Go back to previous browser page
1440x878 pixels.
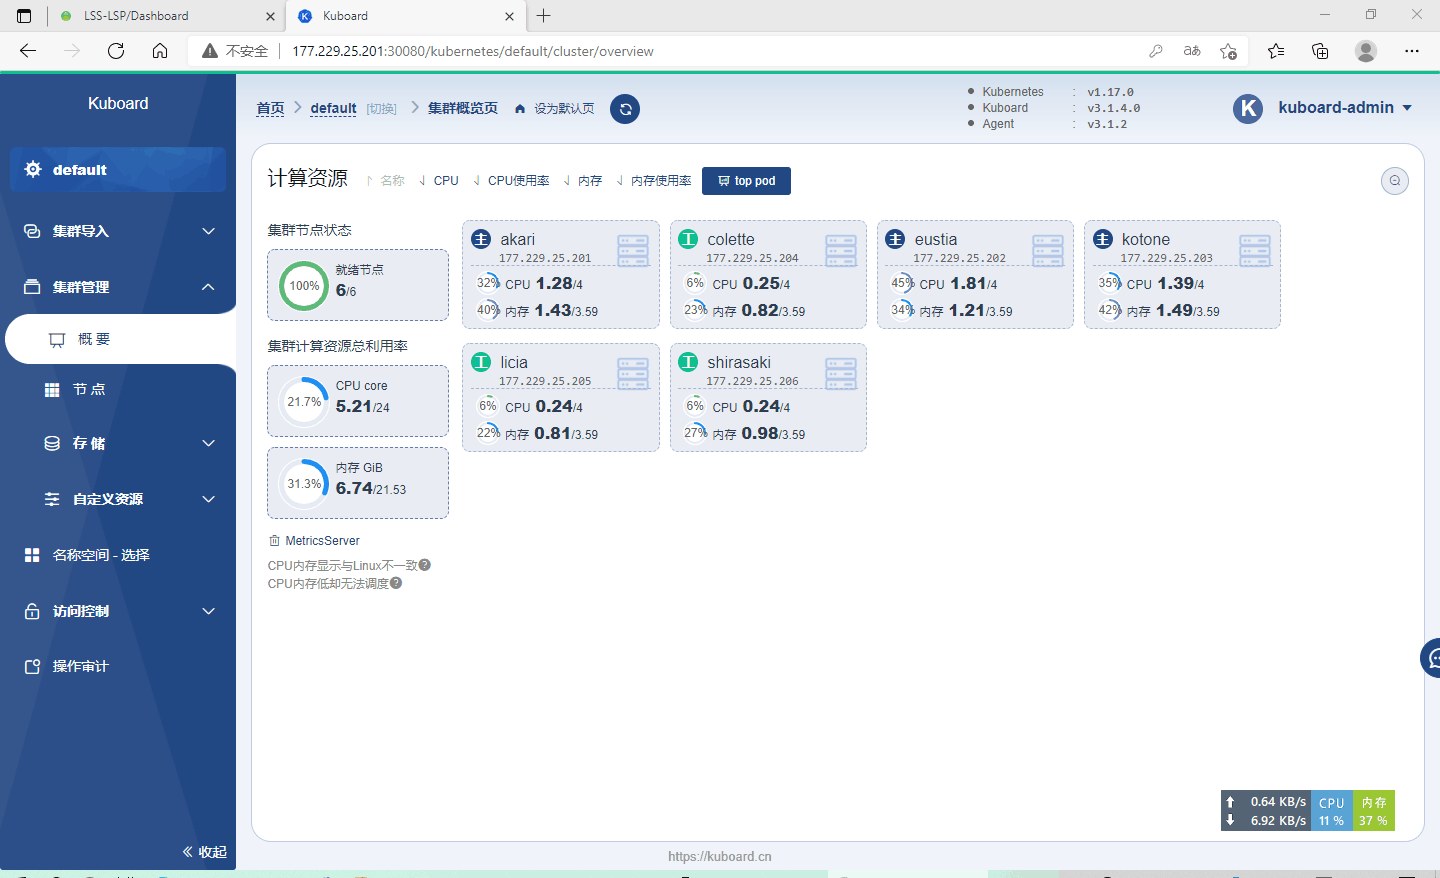(28, 51)
